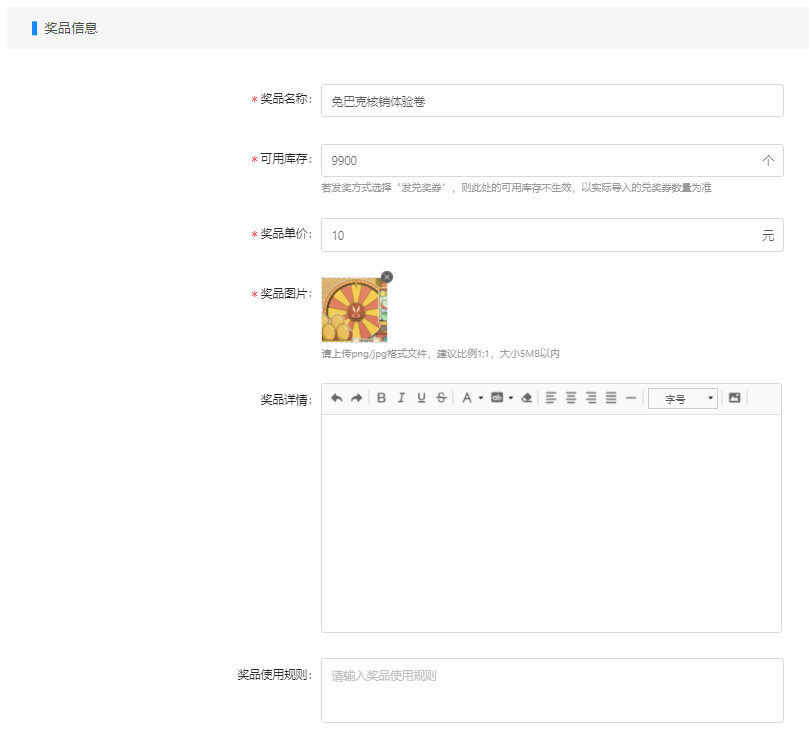
Task: Click inside the 奖品详情 rich text area
Action: point(551,523)
